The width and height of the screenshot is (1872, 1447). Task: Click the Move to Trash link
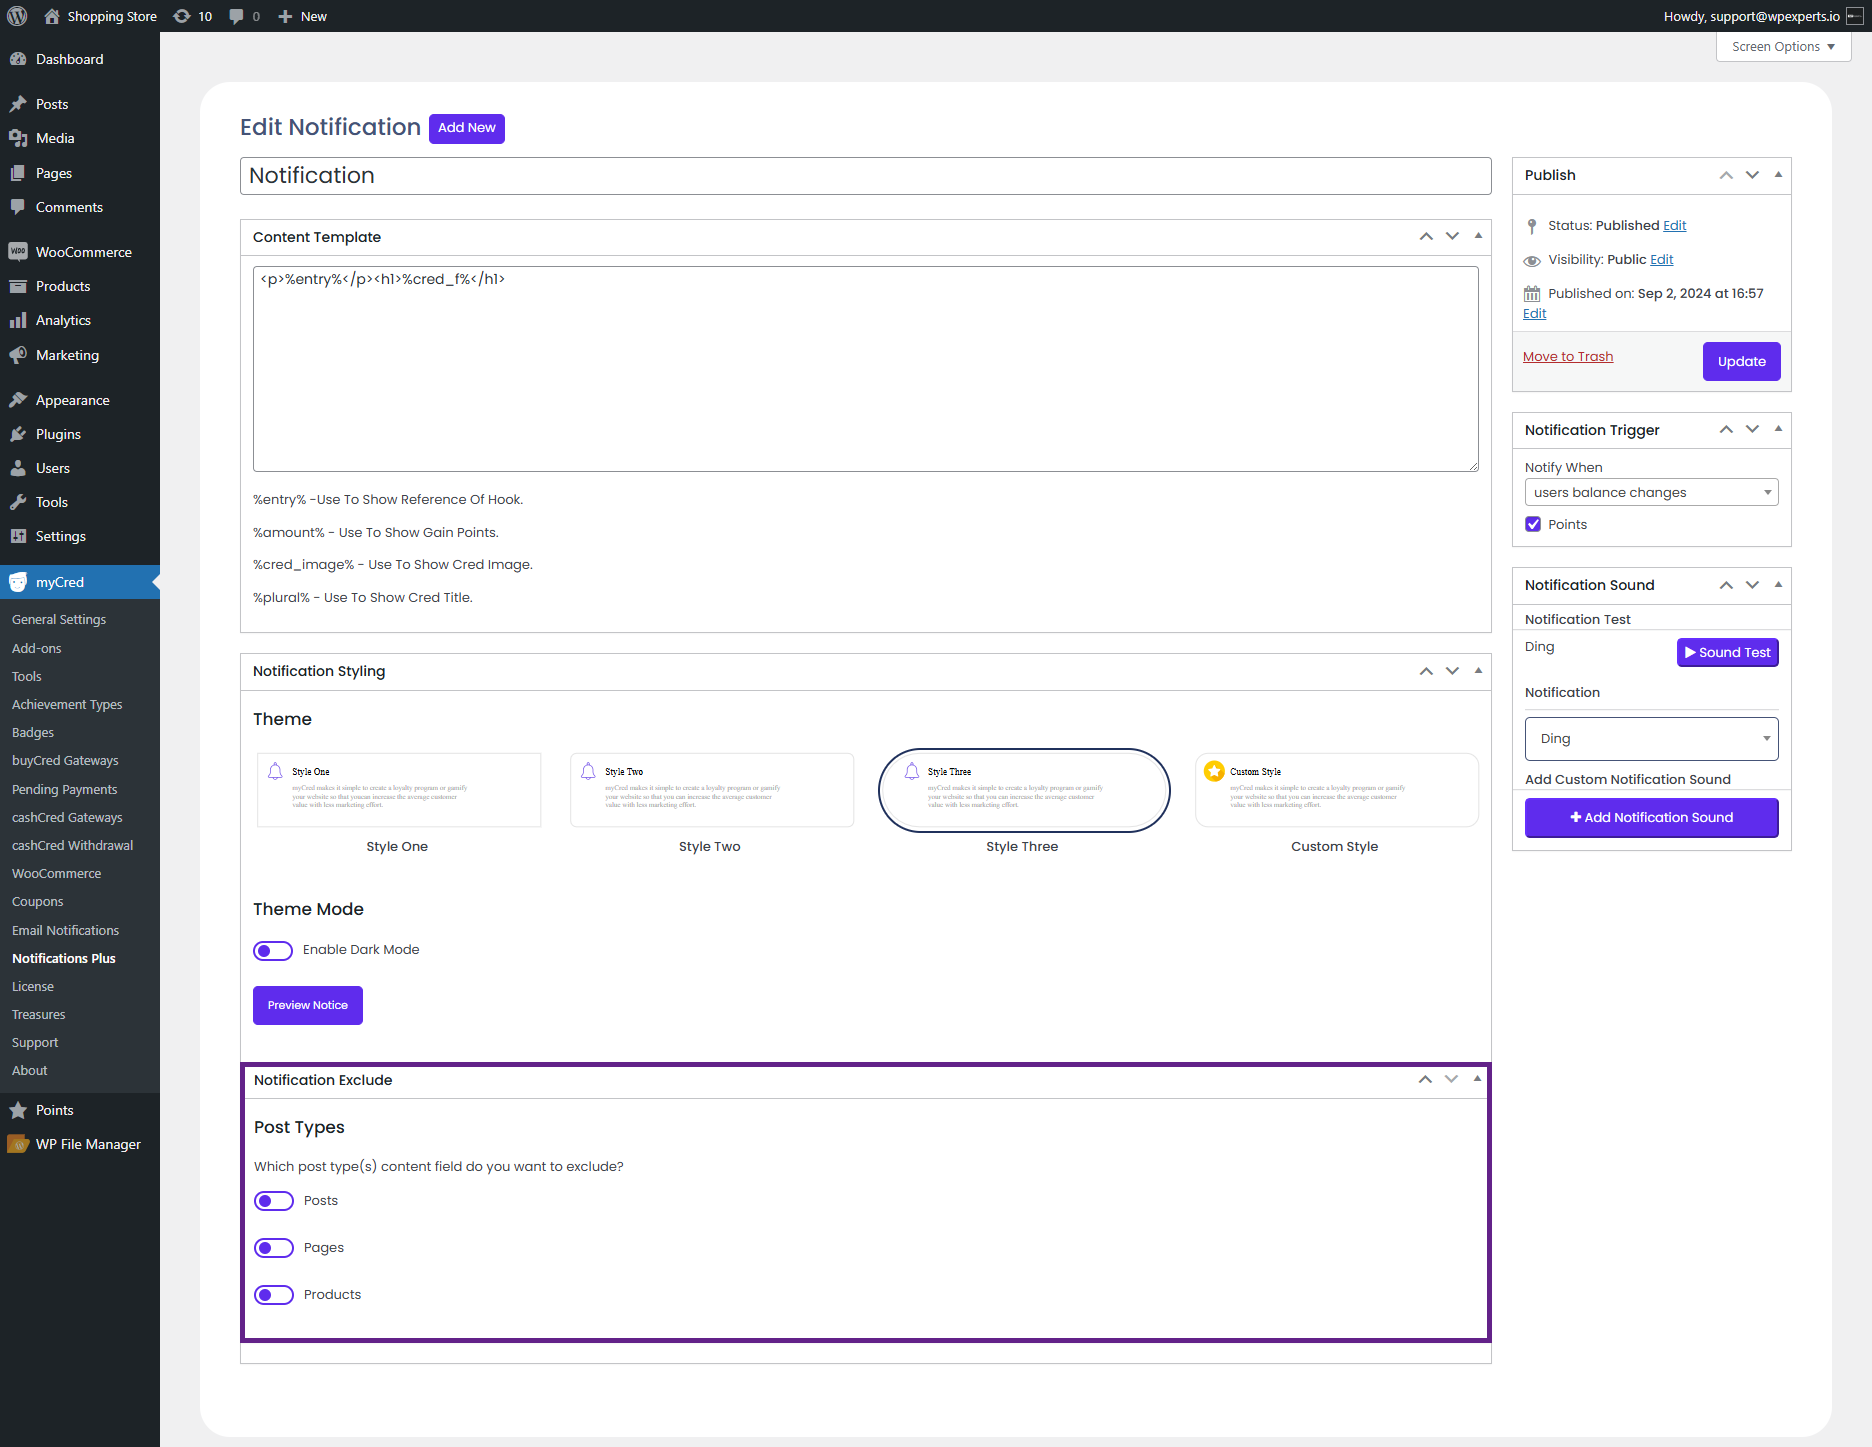1567,357
